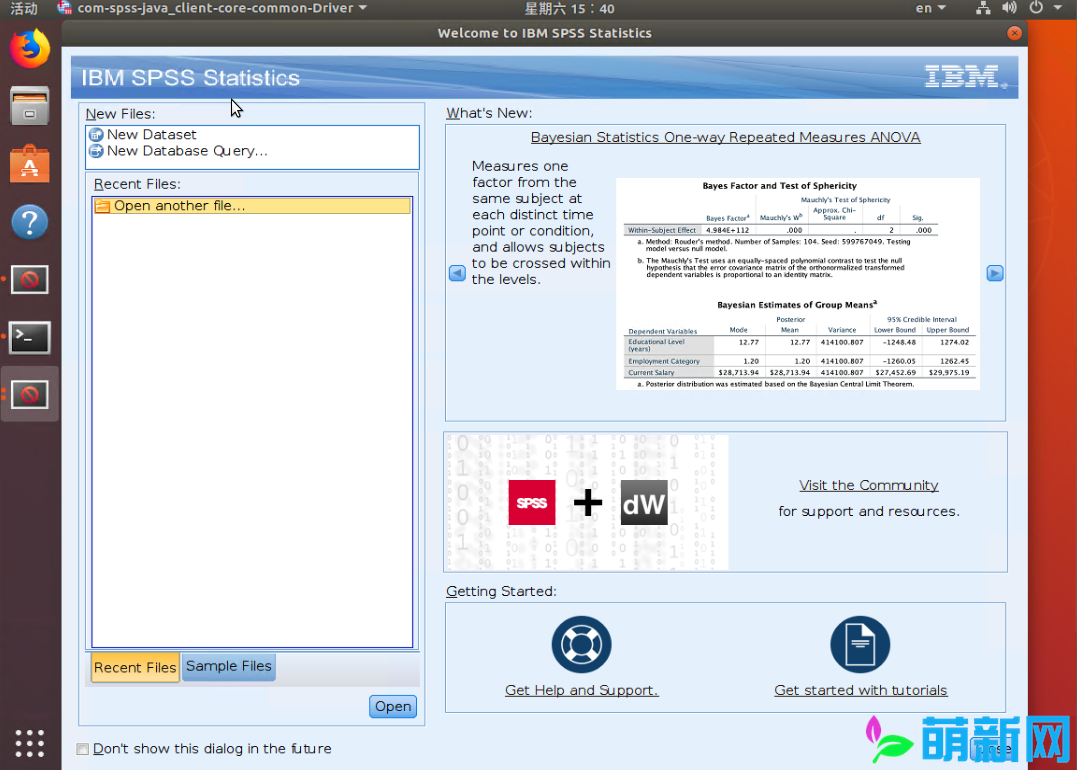
Task: Click the active SPSS dock icon below Terminal
Action: [x=30, y=394]
